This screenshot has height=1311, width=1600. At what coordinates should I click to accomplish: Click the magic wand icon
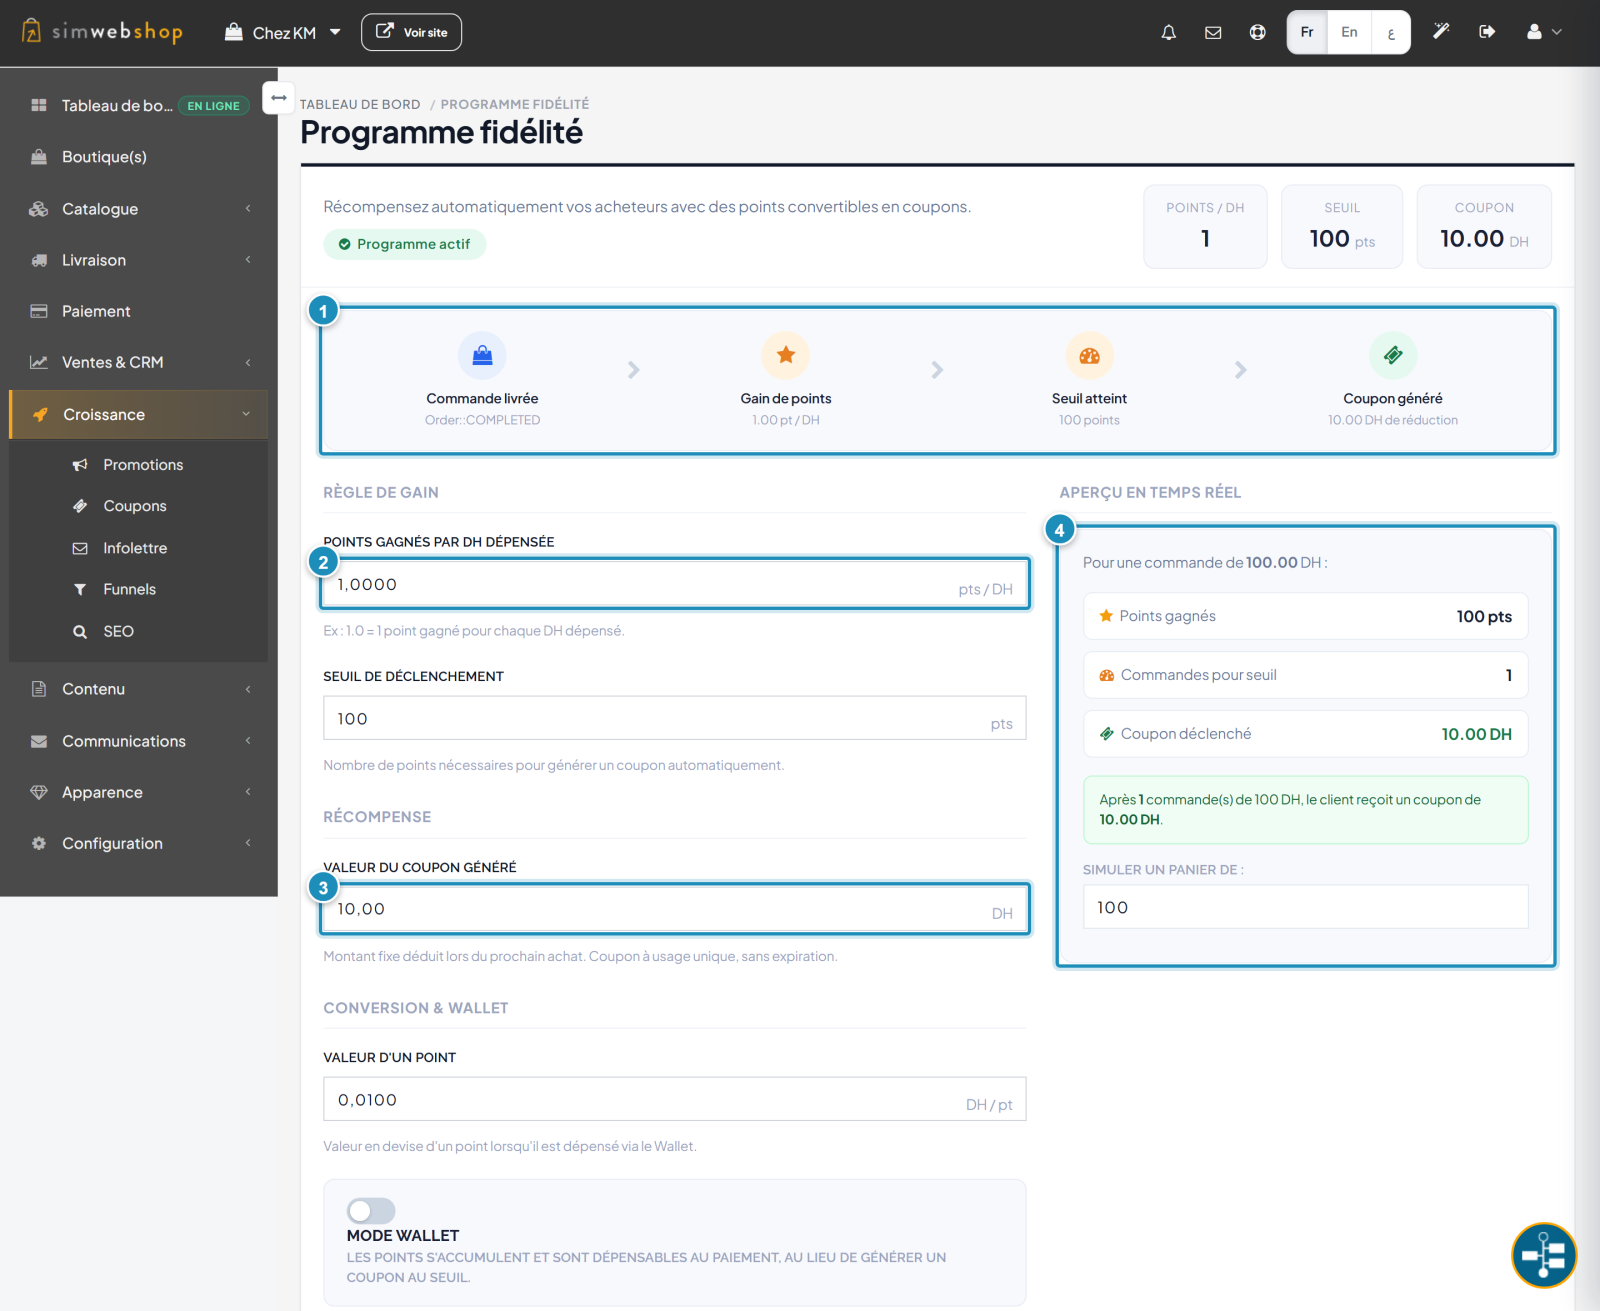click(x=1441, y=32)
